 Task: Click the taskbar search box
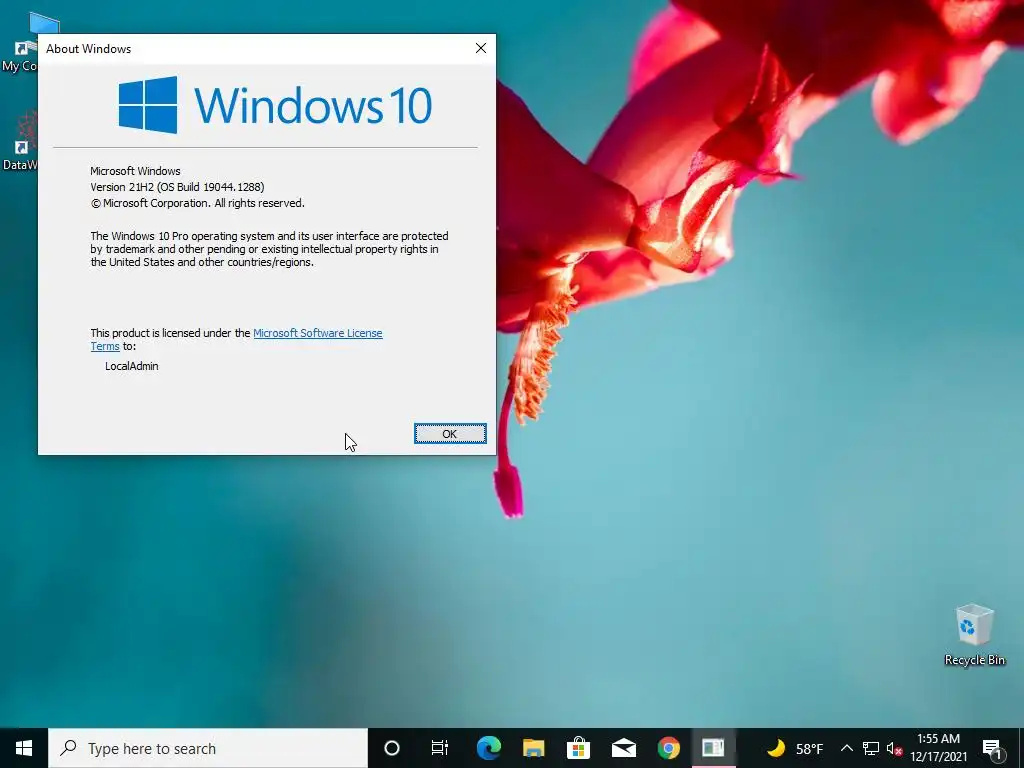click(208, 748)
